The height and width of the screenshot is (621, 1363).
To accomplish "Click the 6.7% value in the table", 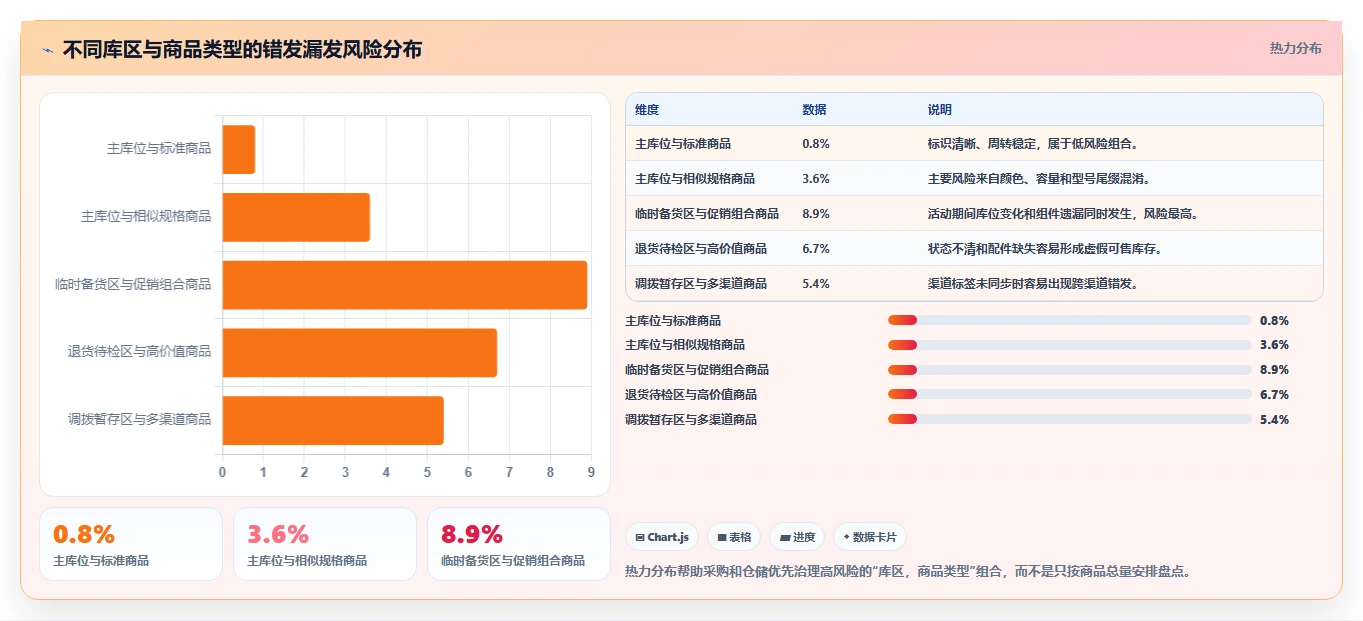I will pos(816,249).
